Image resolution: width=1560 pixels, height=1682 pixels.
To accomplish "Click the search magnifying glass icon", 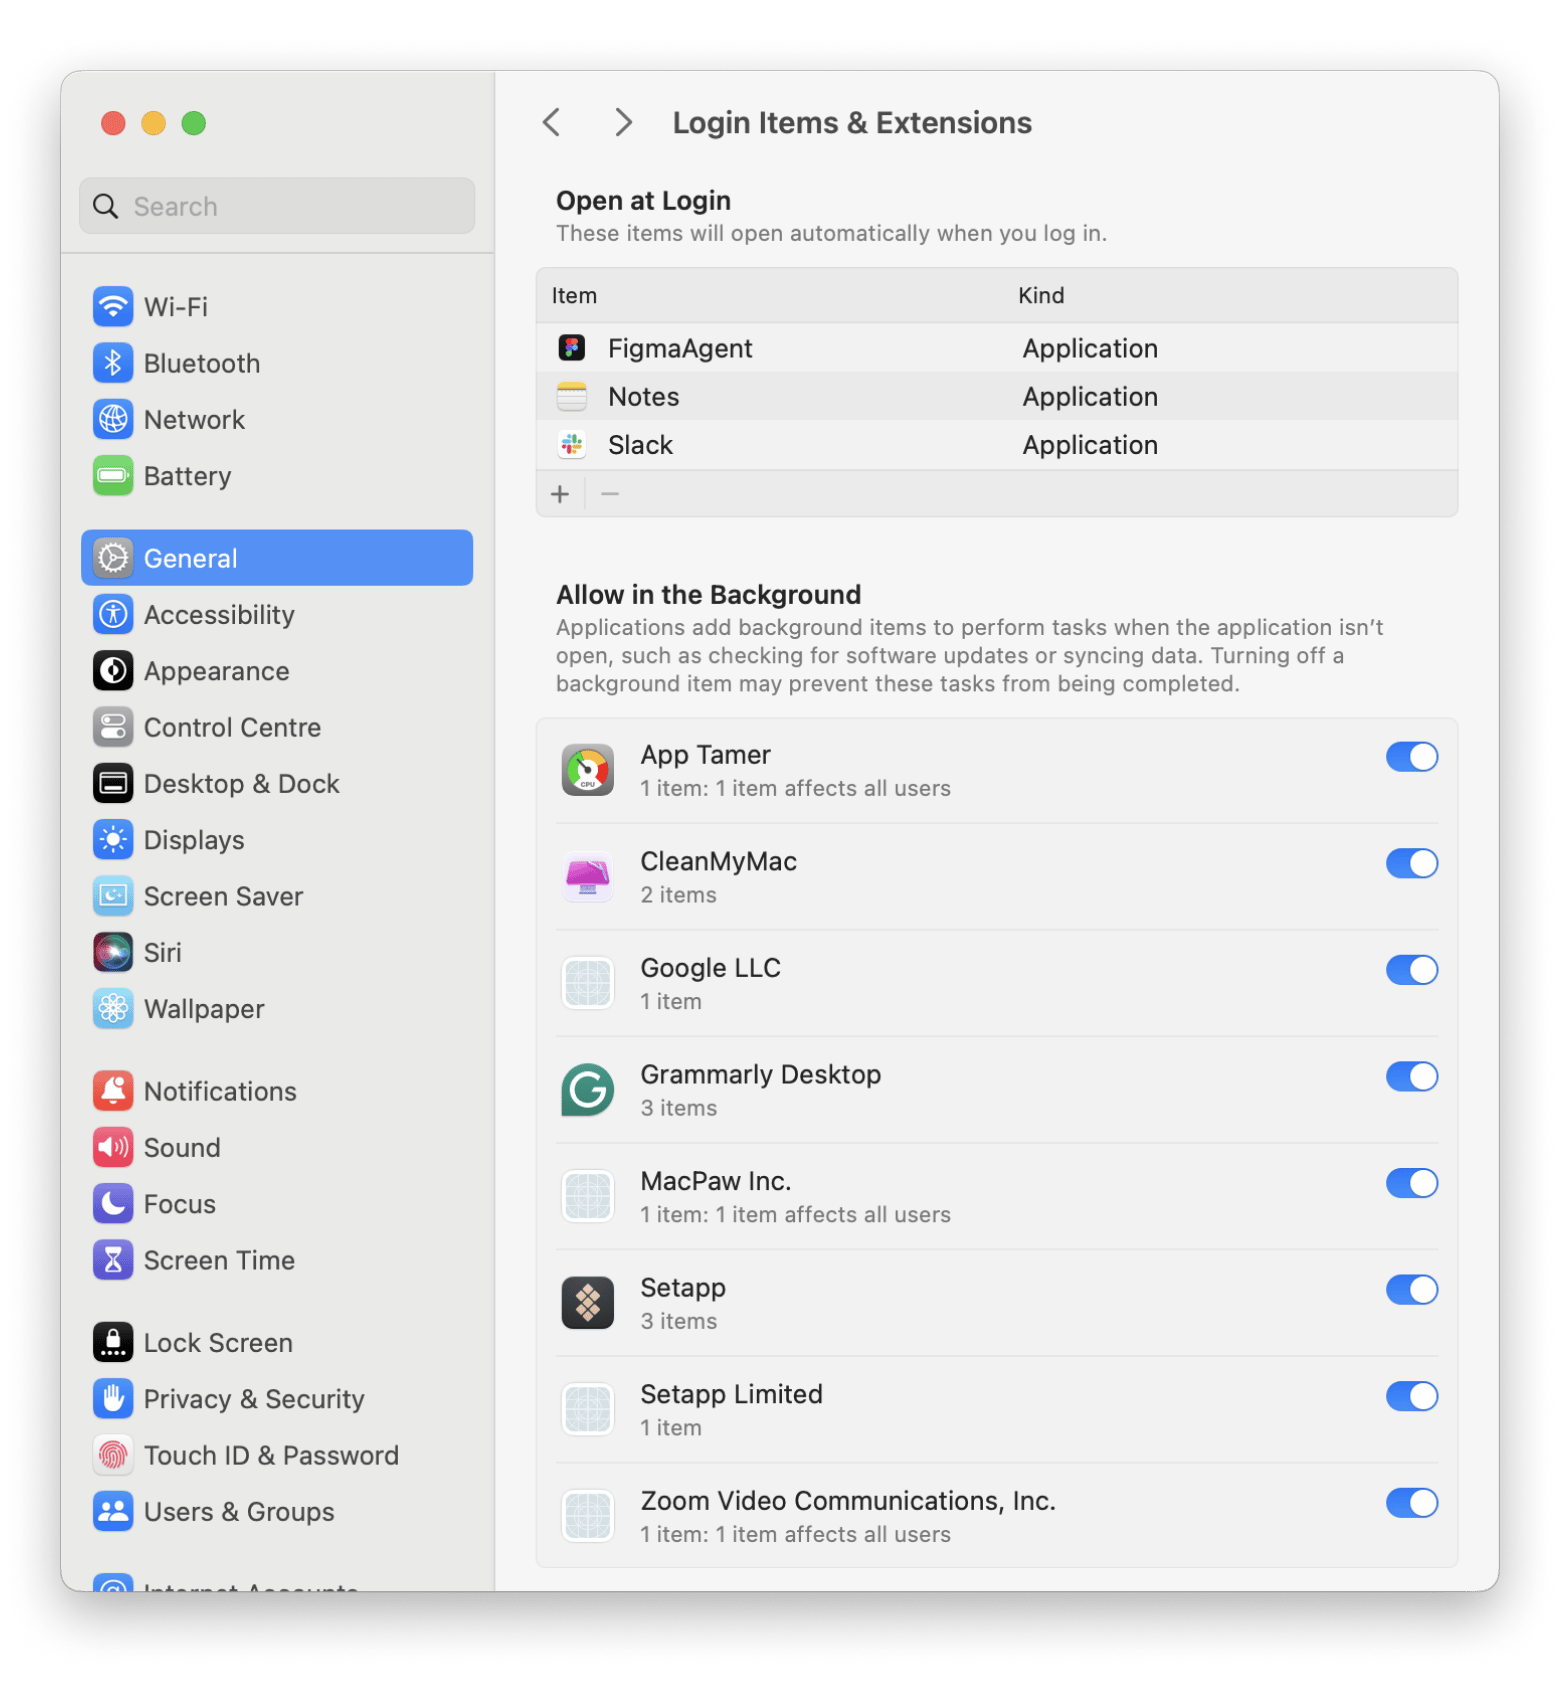I will pyautogui.click(x=105, y=206).
